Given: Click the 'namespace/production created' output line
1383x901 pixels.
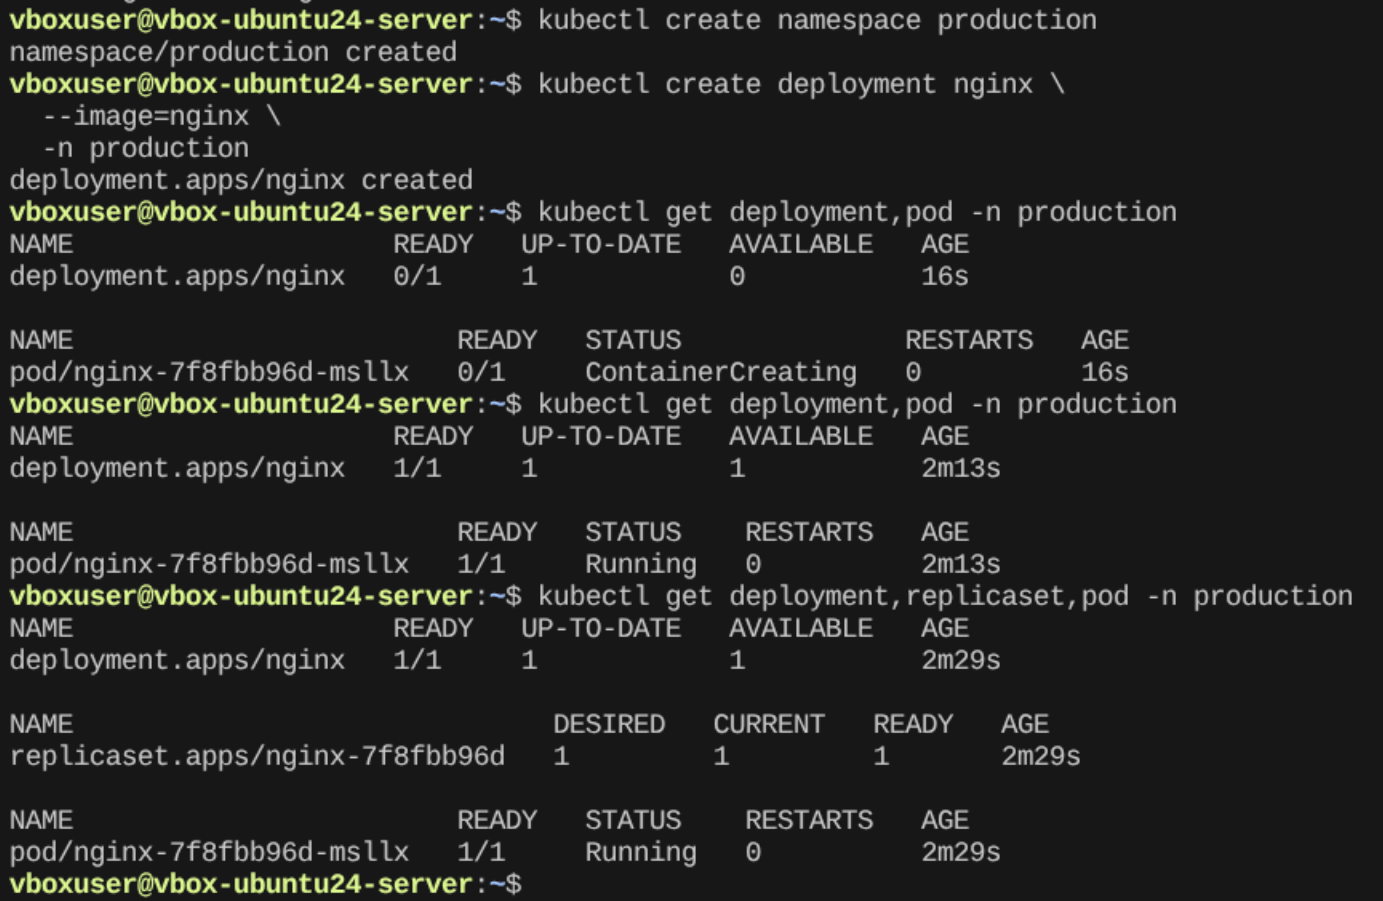Looking at the screenshot, I should (233, 52).
